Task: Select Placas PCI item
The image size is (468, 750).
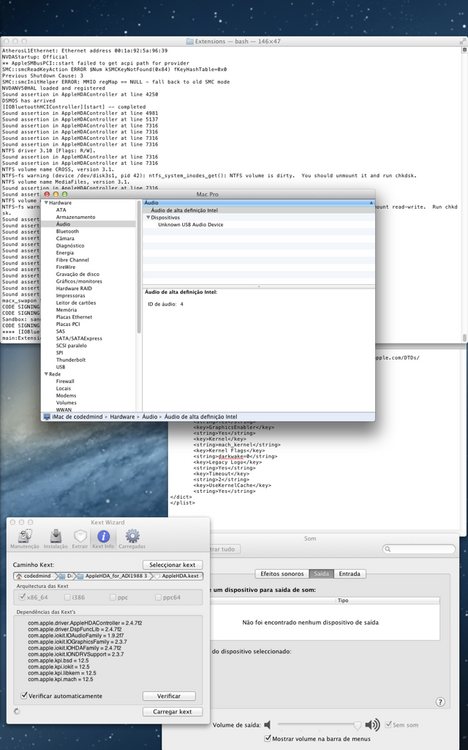Action: [68, 324]
